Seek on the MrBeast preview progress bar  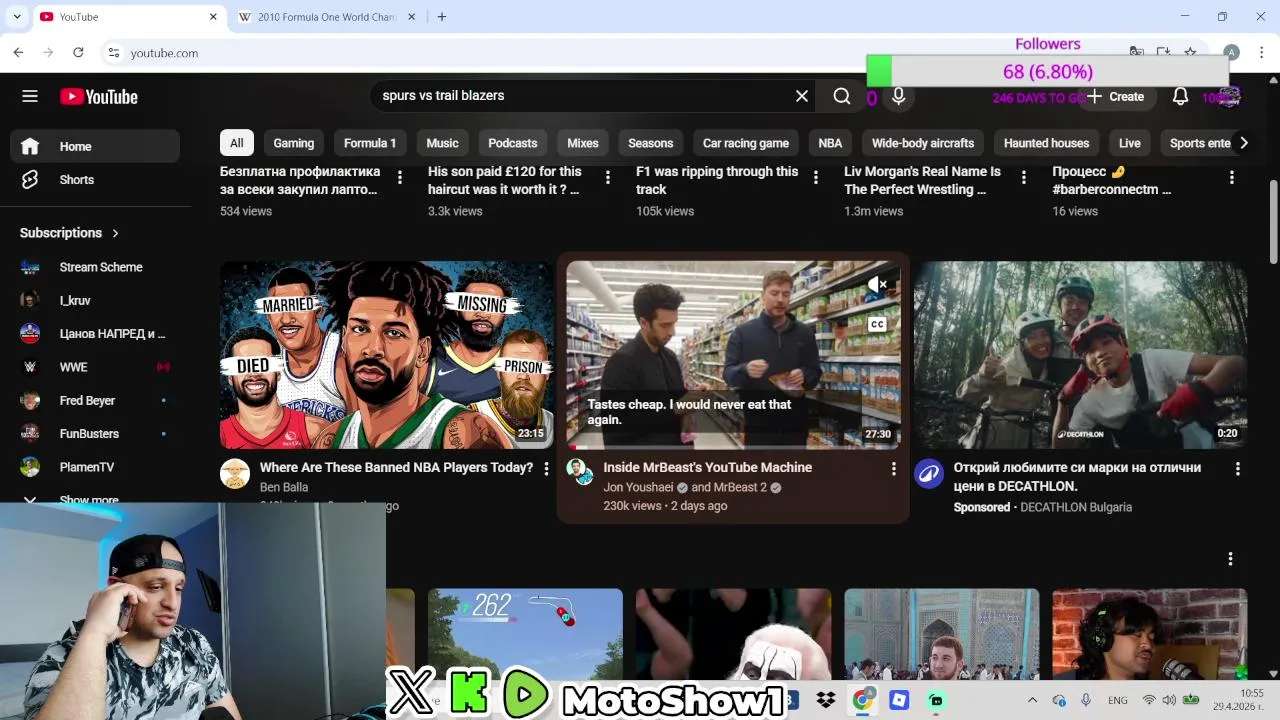coord(733,447)
